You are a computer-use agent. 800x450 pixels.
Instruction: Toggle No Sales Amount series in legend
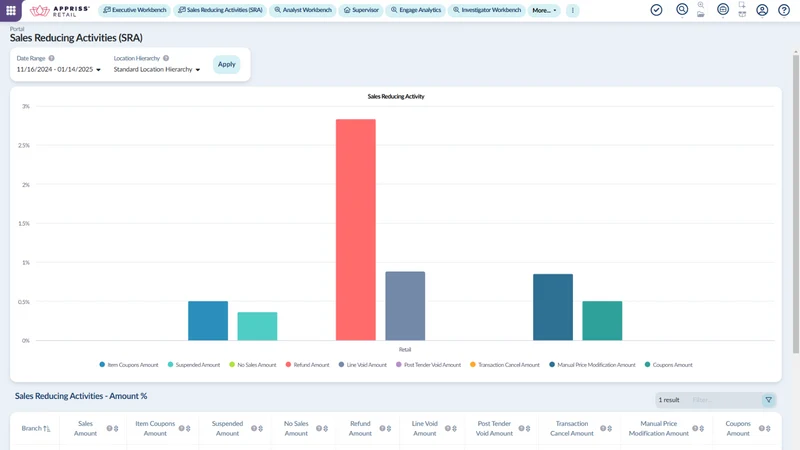[x=253, y=365]
